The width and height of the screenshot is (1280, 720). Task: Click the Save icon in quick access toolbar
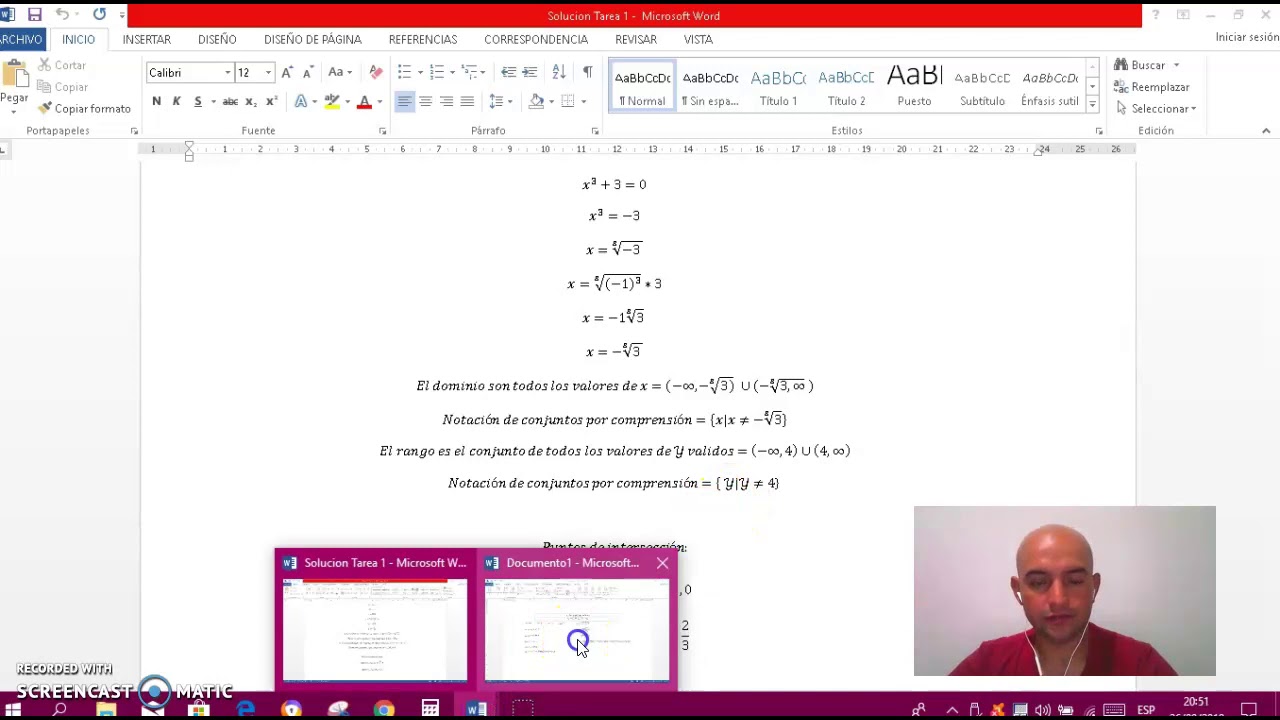click(34, 15)
